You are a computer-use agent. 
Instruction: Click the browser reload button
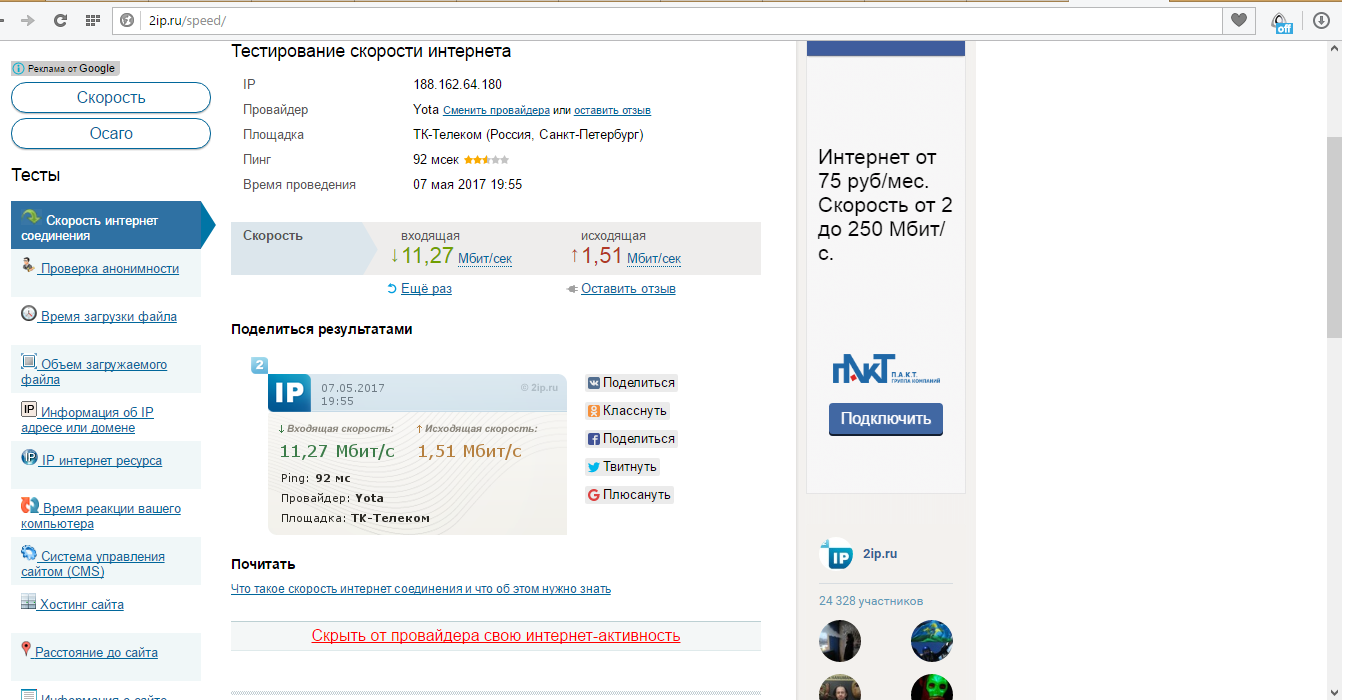tap(60, 20)
